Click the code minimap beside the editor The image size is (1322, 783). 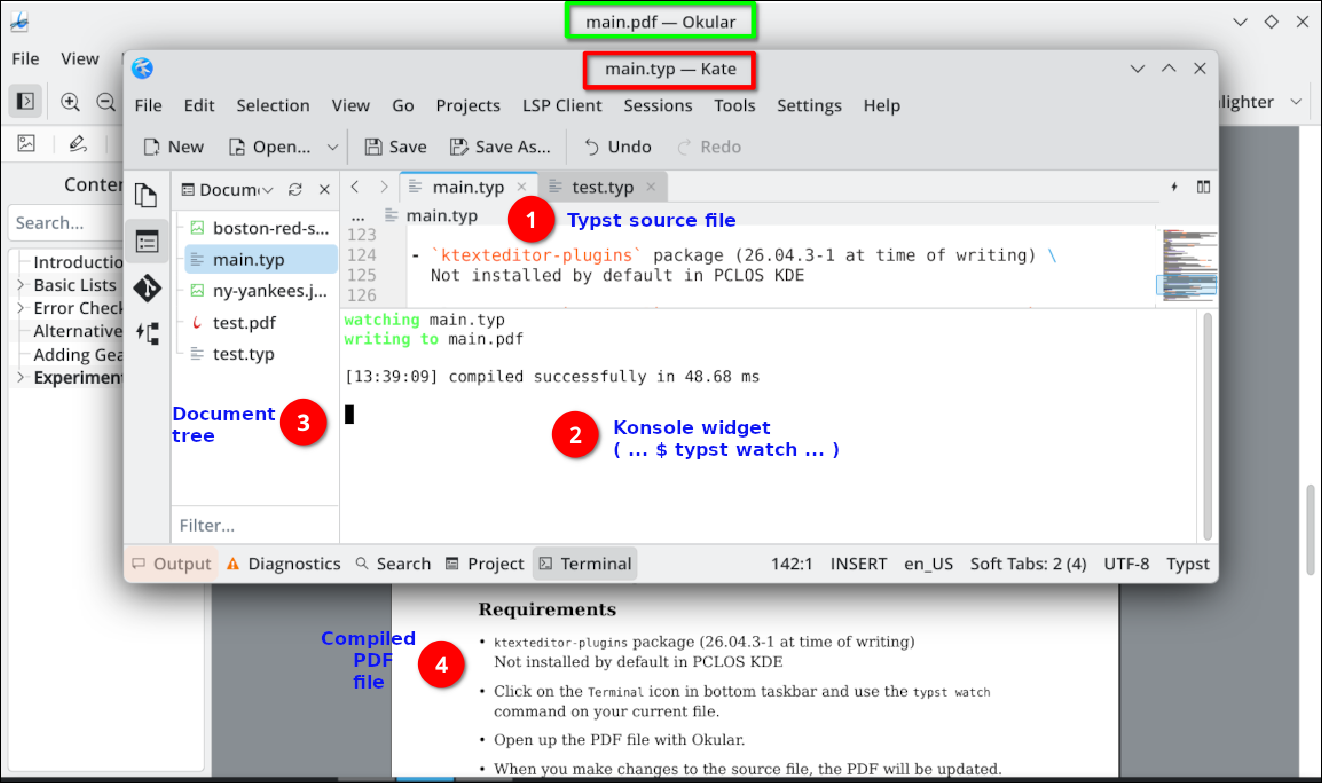[1188, 268]
